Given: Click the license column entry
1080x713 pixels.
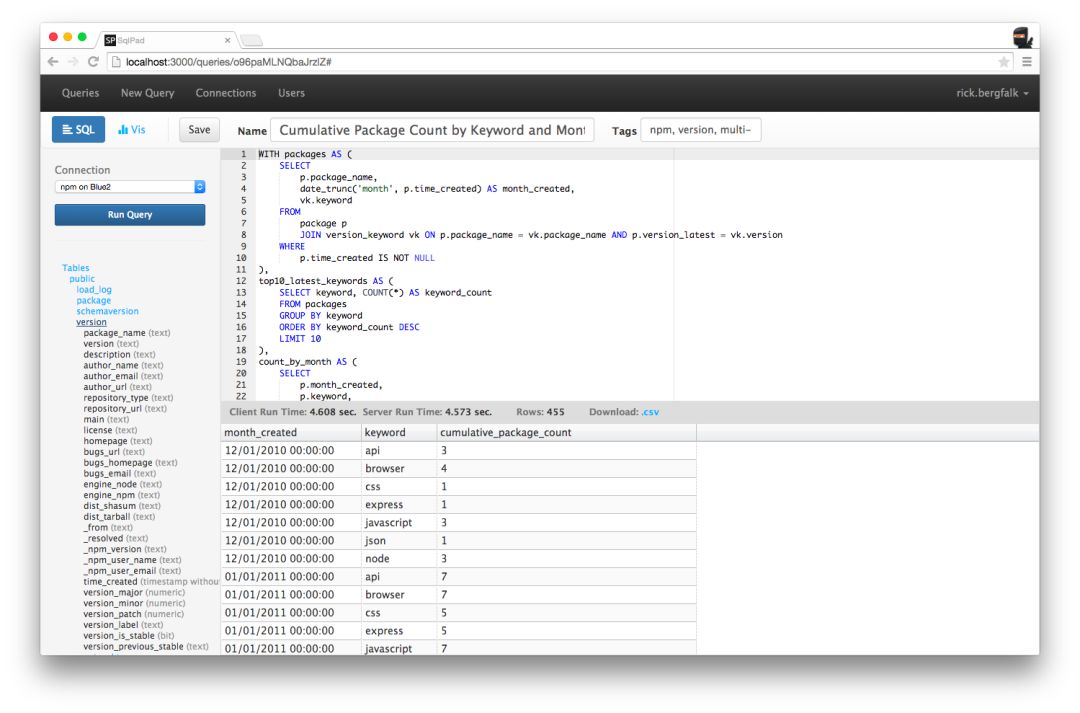Looking at the screenshot, I should 110,430.
